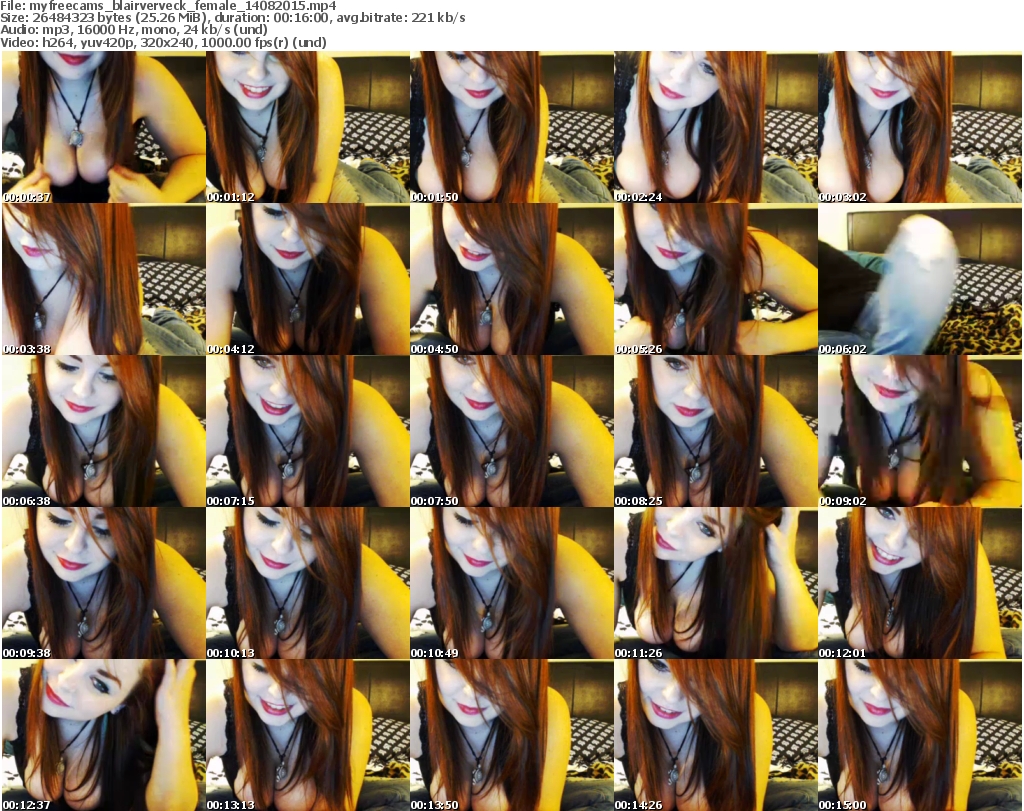Select the 00:06:38 frame

point(104,431)
